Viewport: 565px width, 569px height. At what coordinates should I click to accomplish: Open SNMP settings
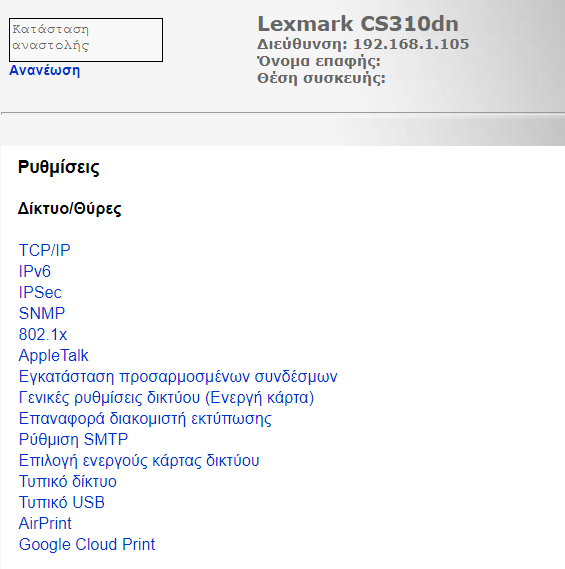coord(42,314)
